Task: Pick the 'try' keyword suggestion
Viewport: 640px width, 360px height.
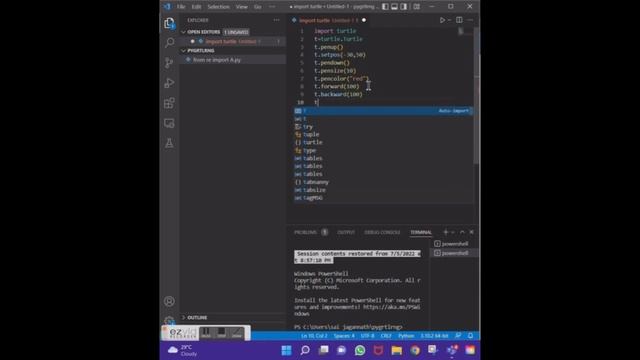Action: pyautogui.click(x=383, y=127)
